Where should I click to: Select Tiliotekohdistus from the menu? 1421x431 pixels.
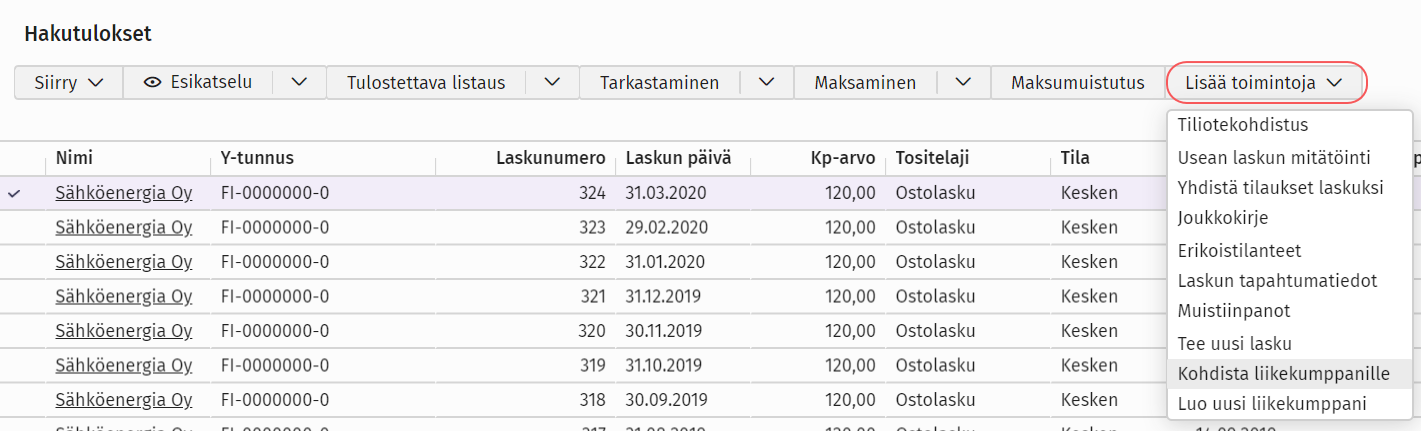tap(1289, 125)
